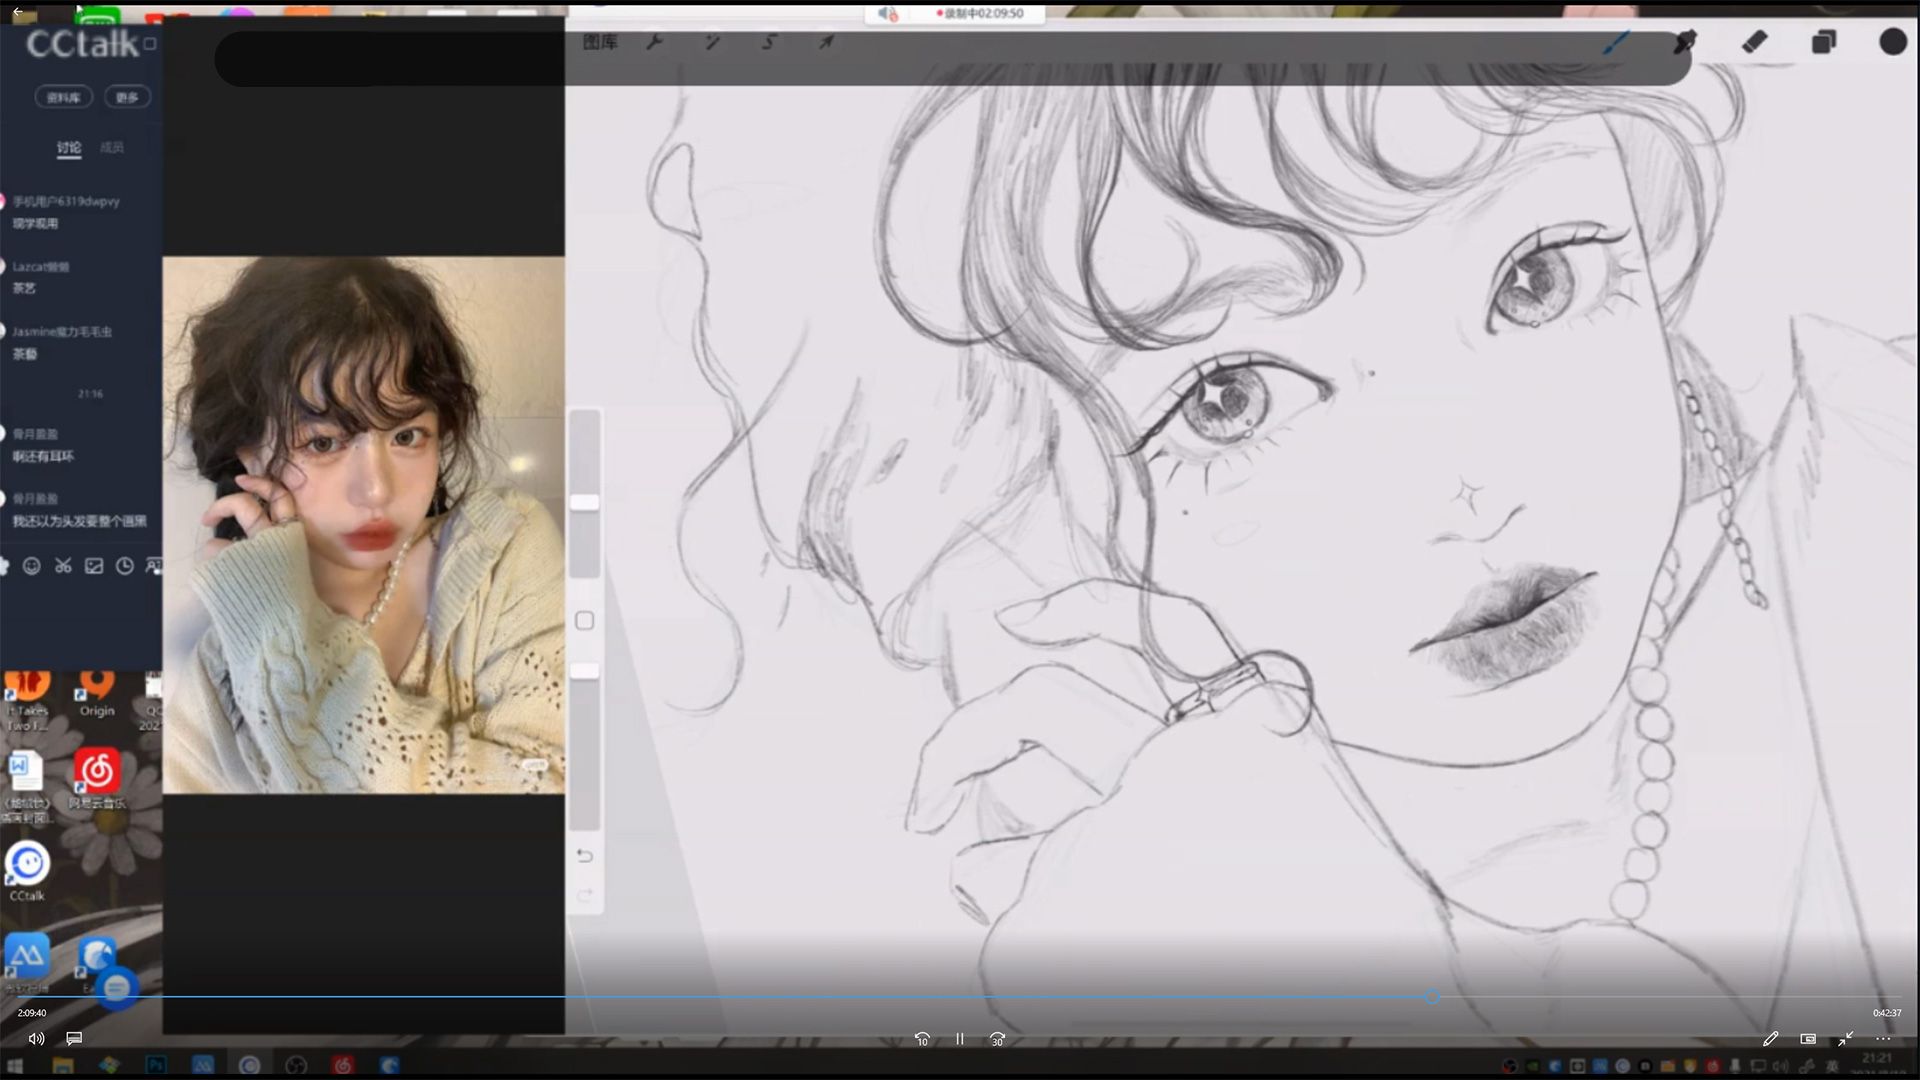The image size is (1920, 1080).
Task: Click the recording timer indicator
Action: [980, 14]
